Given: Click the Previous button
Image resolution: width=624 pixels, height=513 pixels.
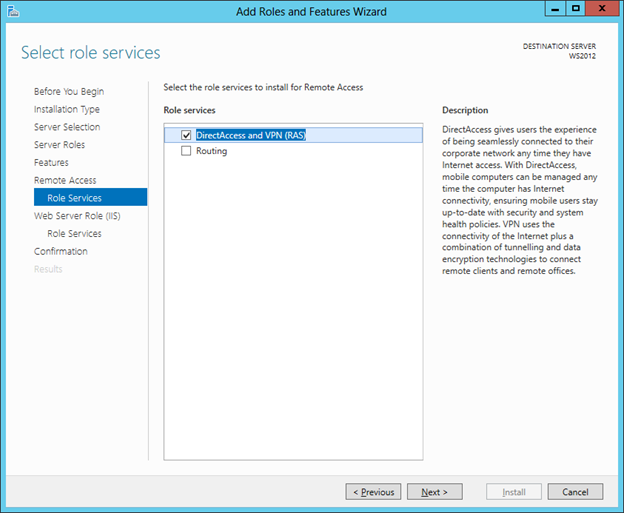Looking at the screenshot, I should [373, 492].
